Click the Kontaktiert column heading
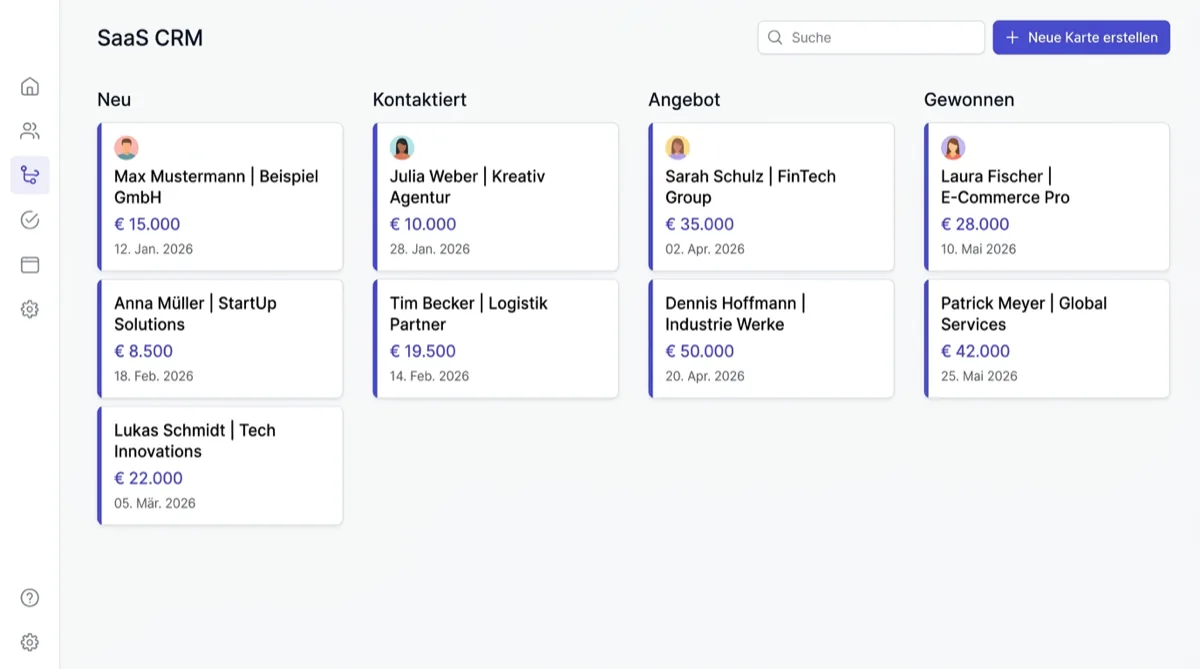 coord(420,100)
